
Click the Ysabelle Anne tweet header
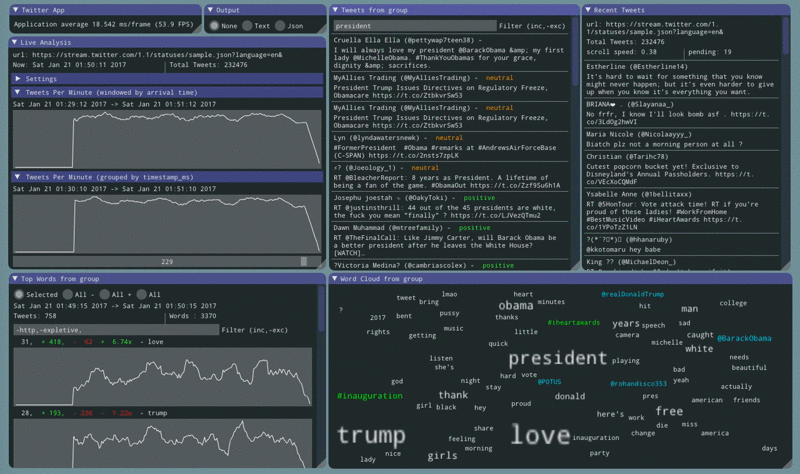tap(639, 194)
